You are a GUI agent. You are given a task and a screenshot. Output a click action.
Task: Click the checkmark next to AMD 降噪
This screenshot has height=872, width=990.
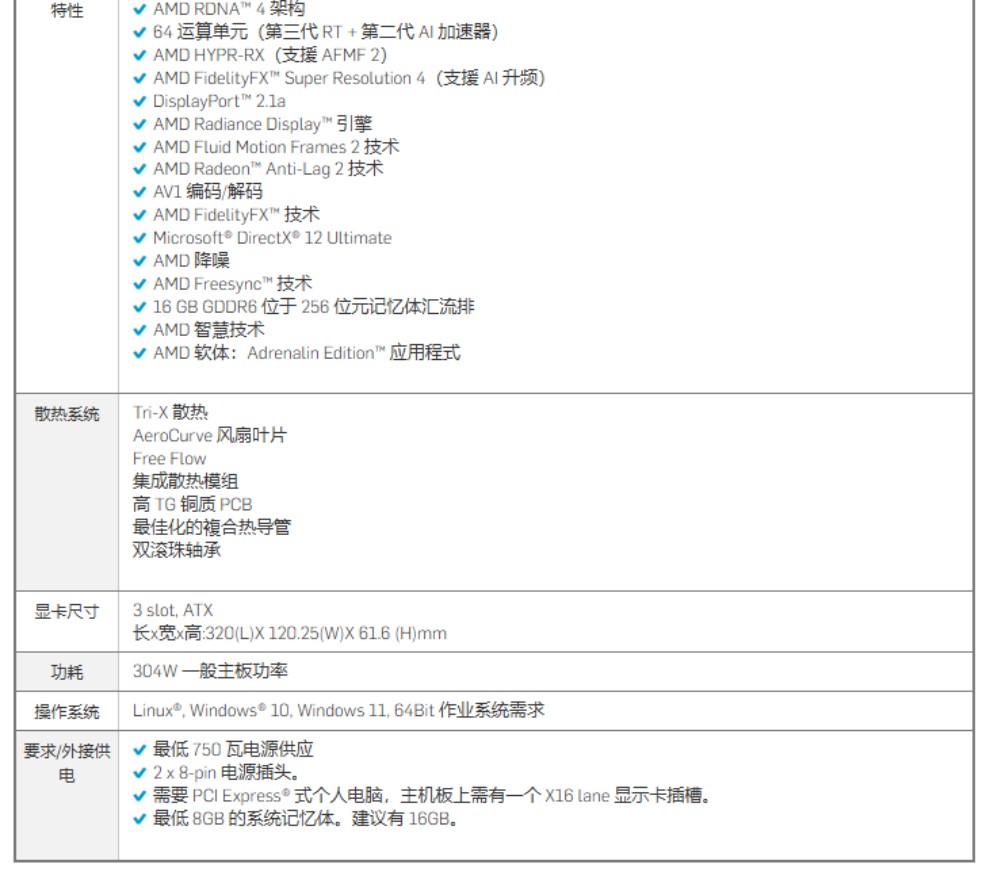(x=140, y=261)
